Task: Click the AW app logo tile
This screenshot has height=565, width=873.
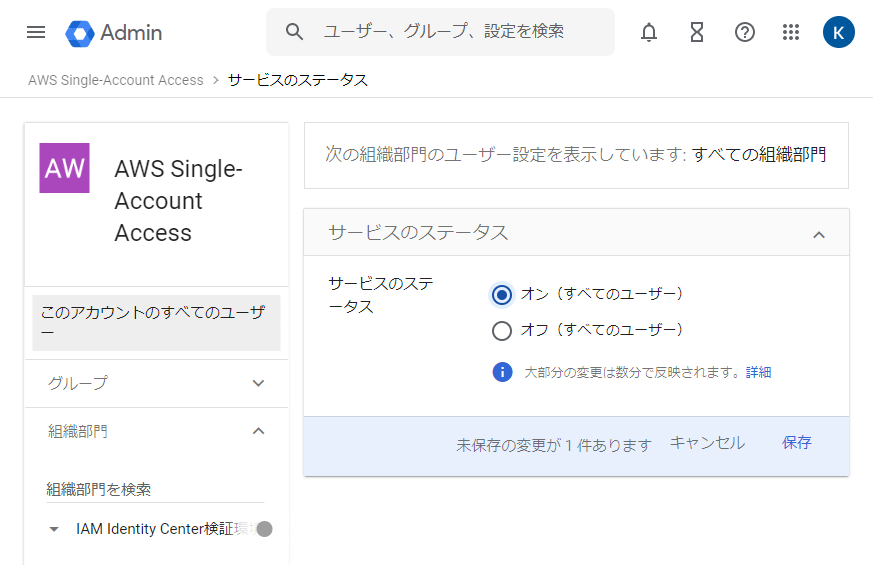Action: [65, 168]
